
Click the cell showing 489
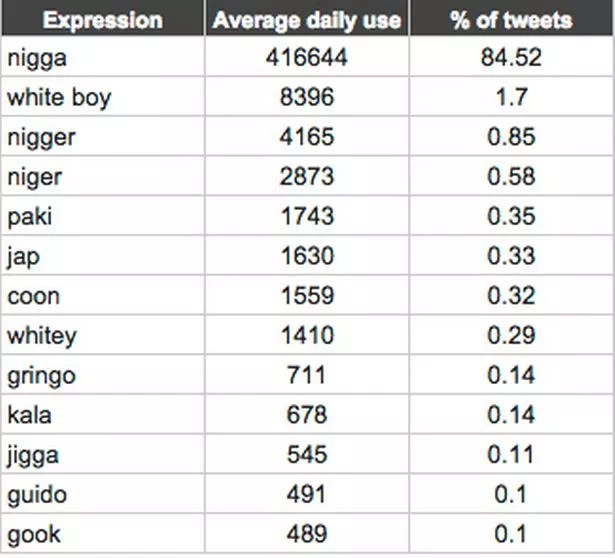click(307, 533)
